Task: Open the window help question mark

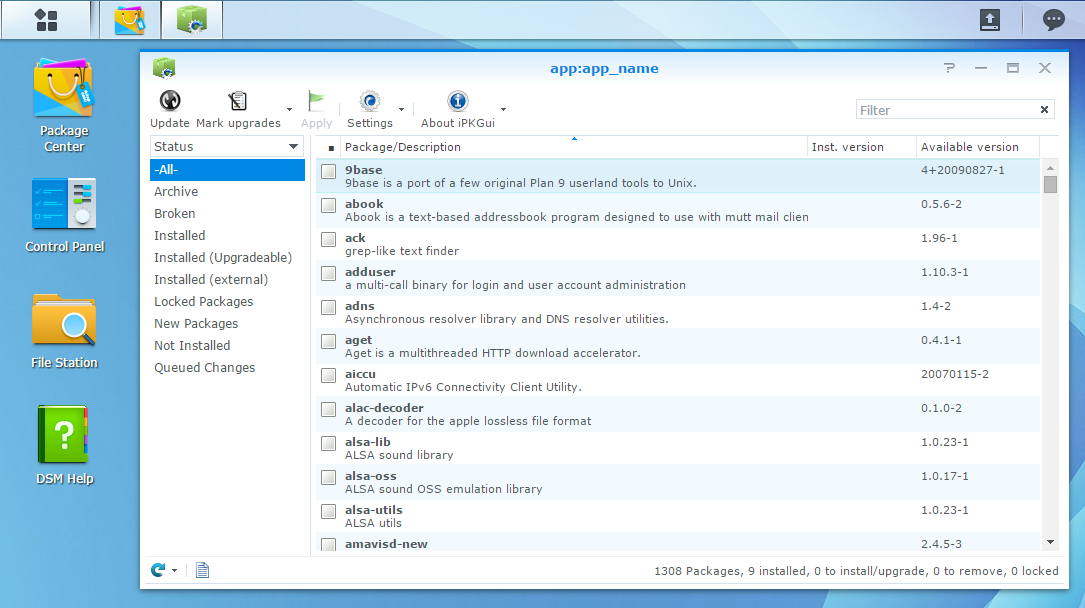Action: 949,68
